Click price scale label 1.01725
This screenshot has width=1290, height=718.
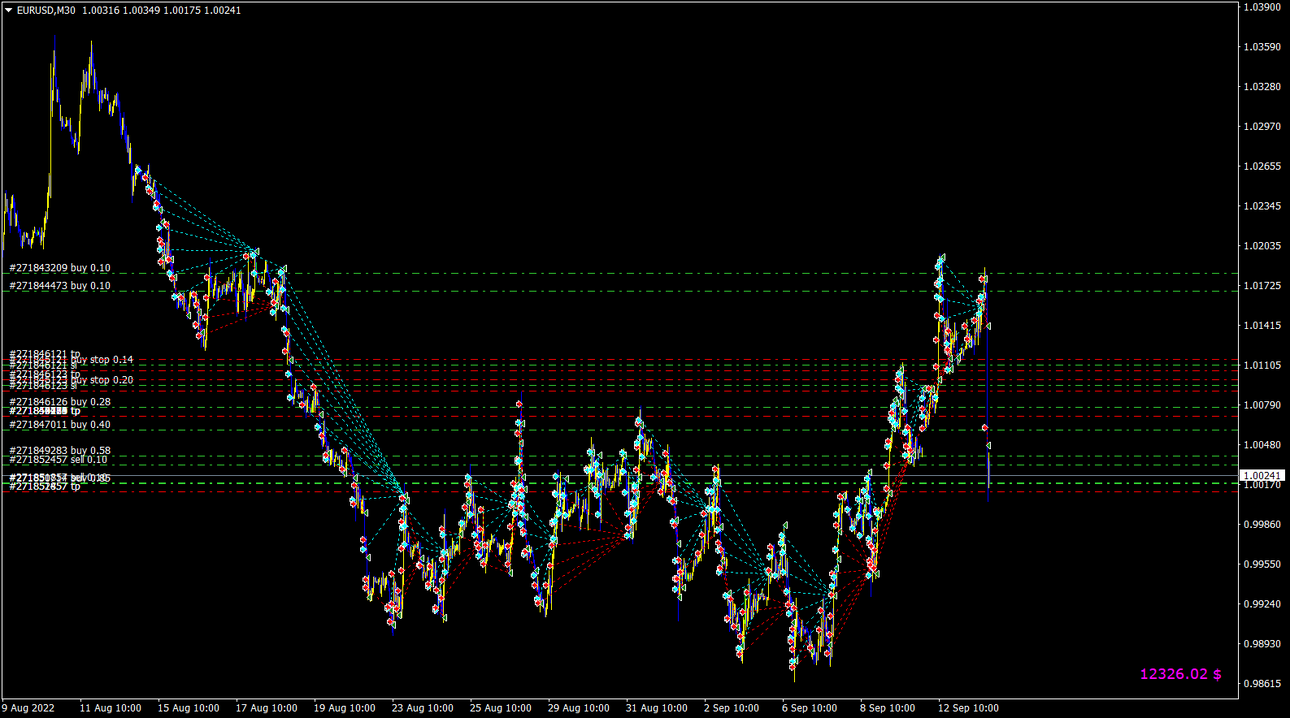click(1260, 286)
